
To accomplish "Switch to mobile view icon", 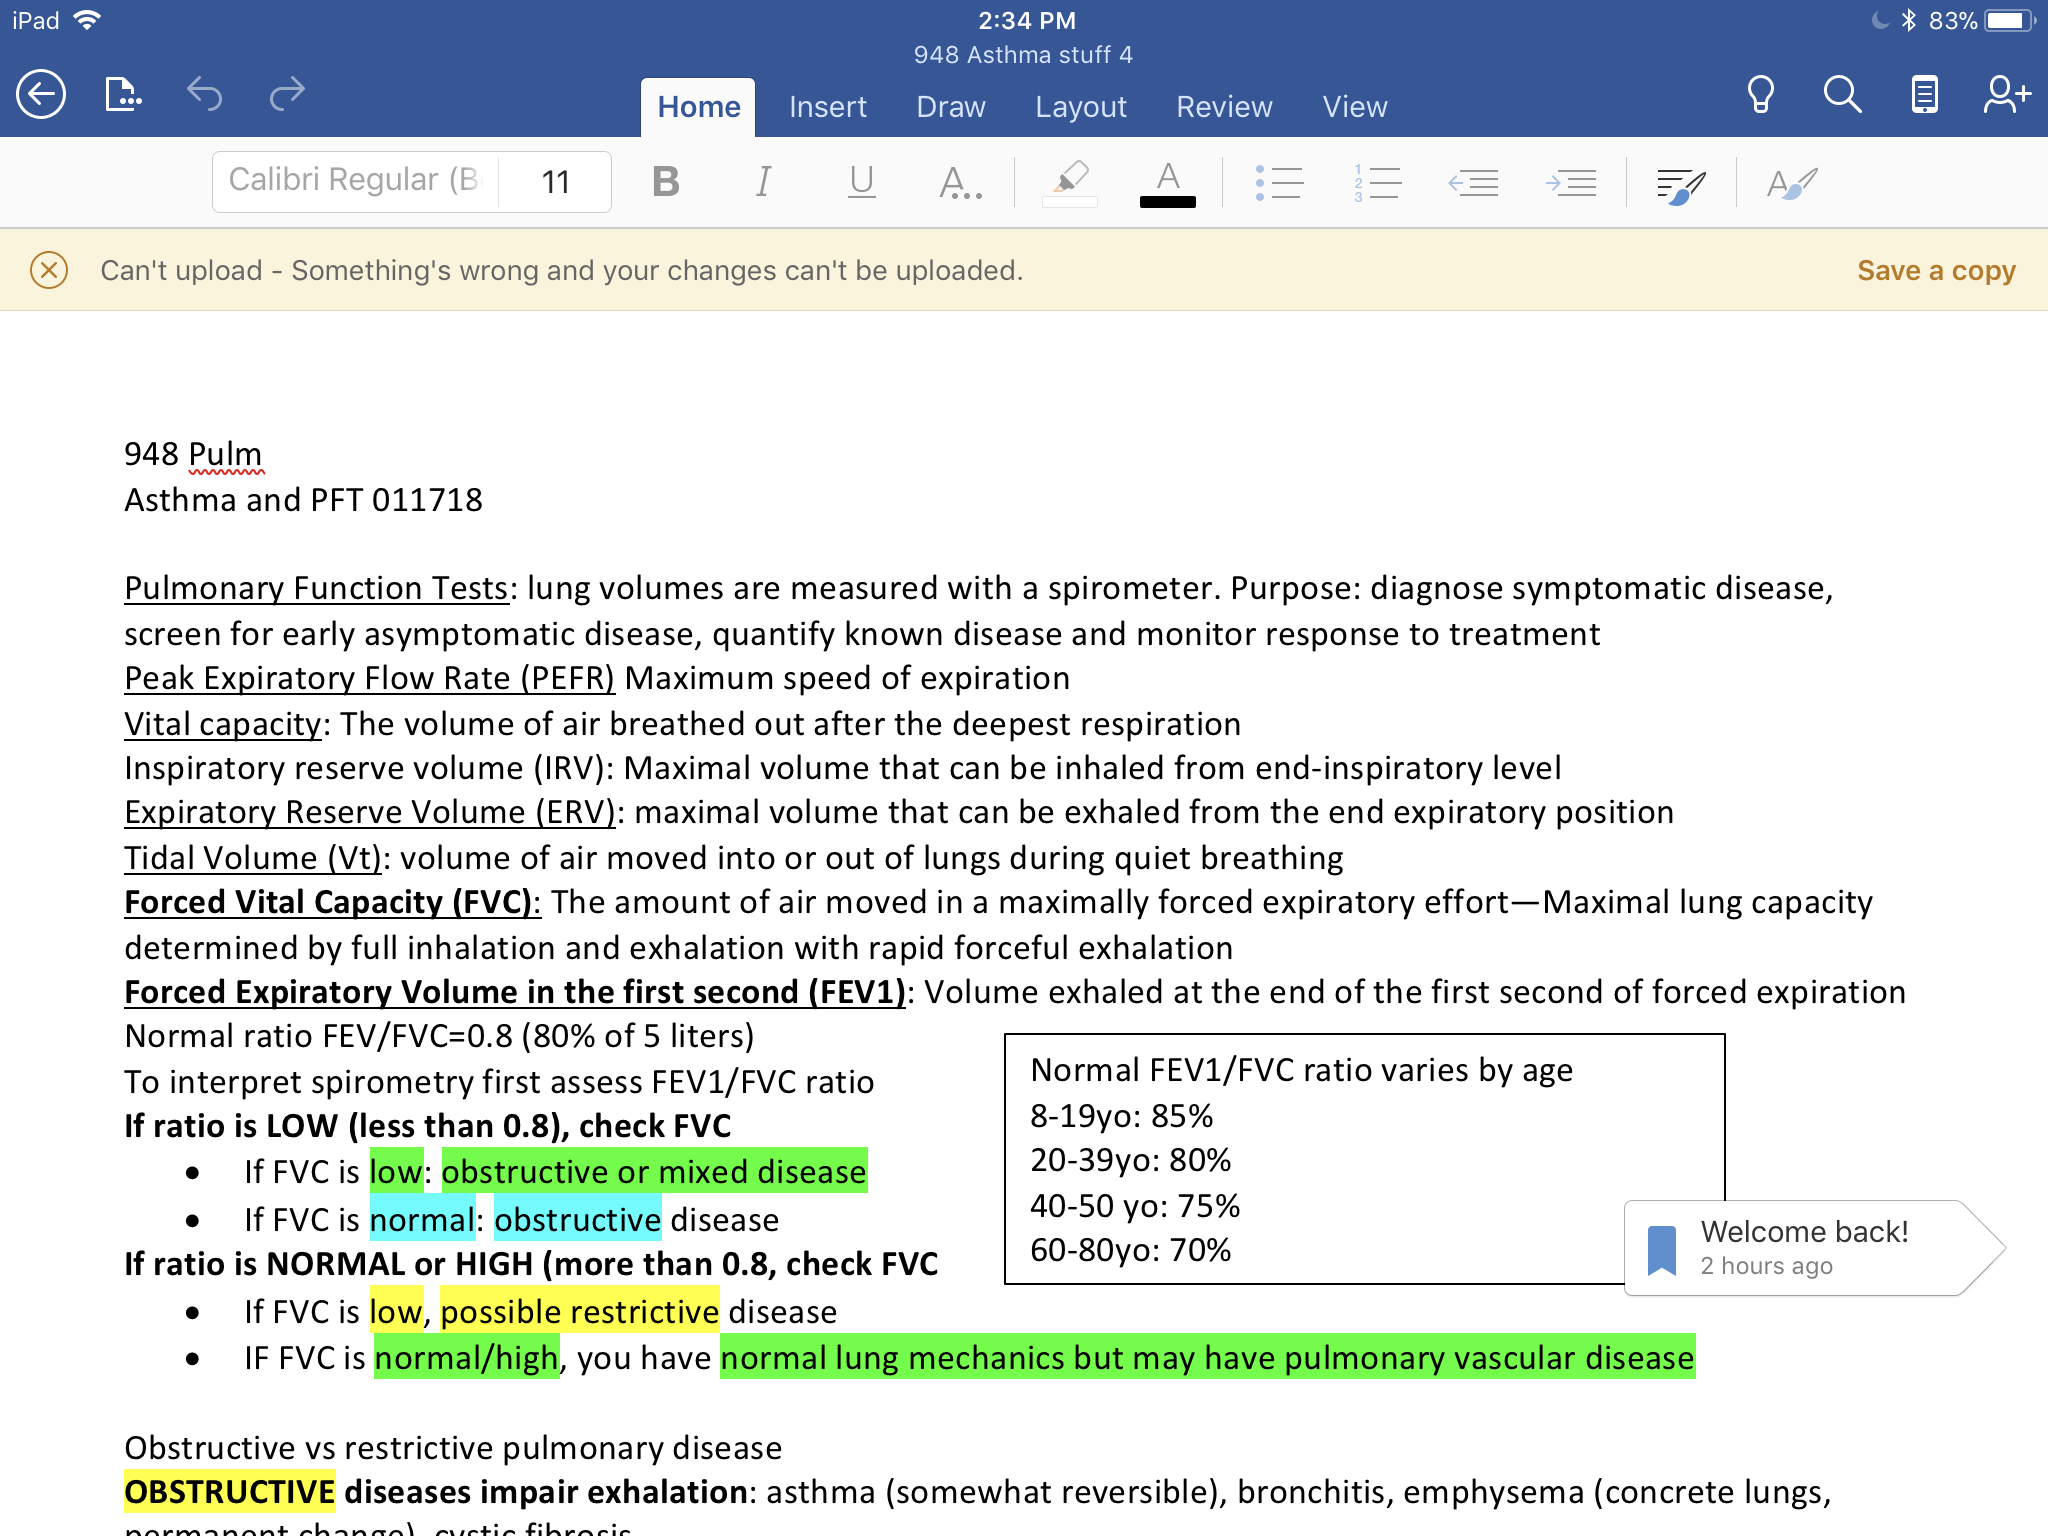I will (1924, 95).
